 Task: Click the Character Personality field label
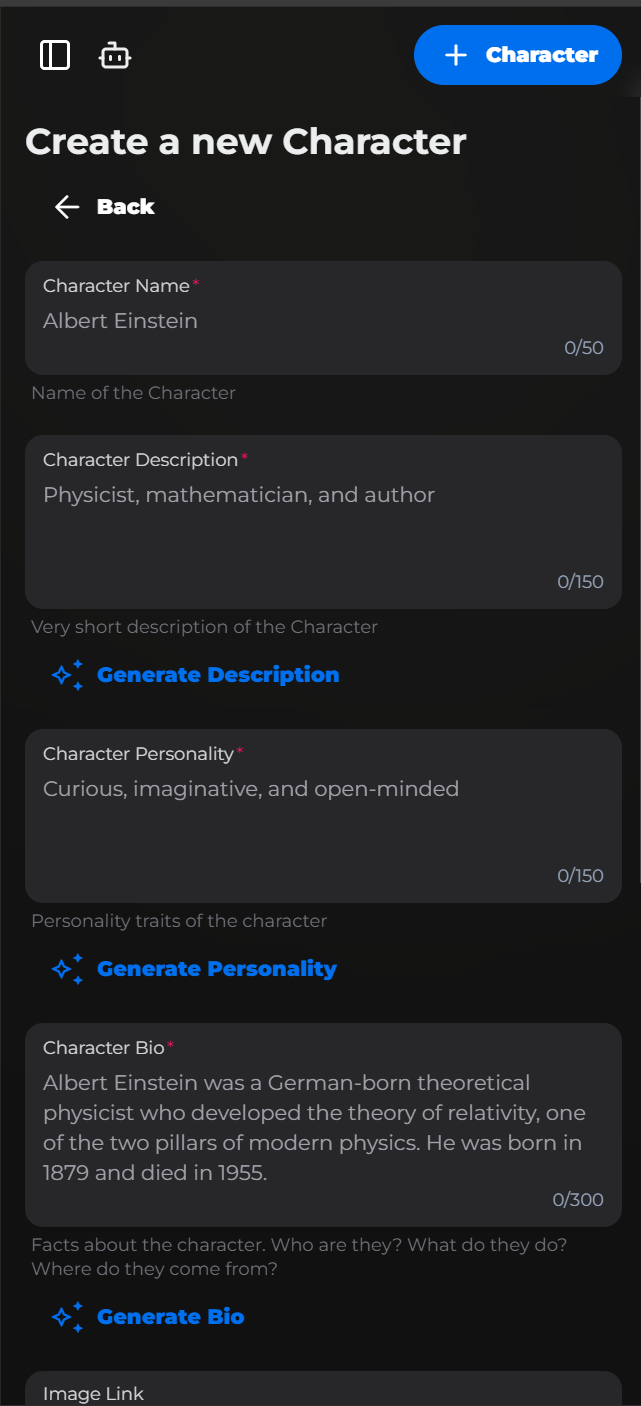(138, 754)
